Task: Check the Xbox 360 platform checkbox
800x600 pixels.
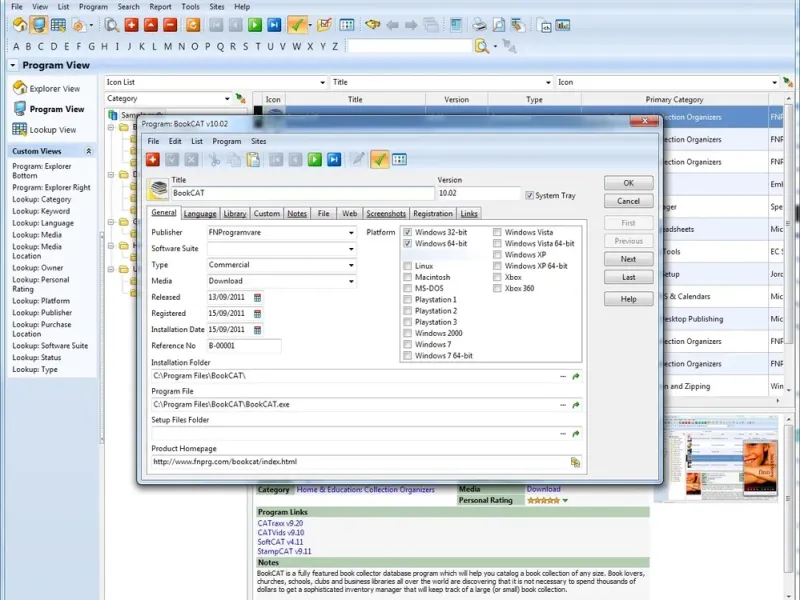Action: coord(497,288)
